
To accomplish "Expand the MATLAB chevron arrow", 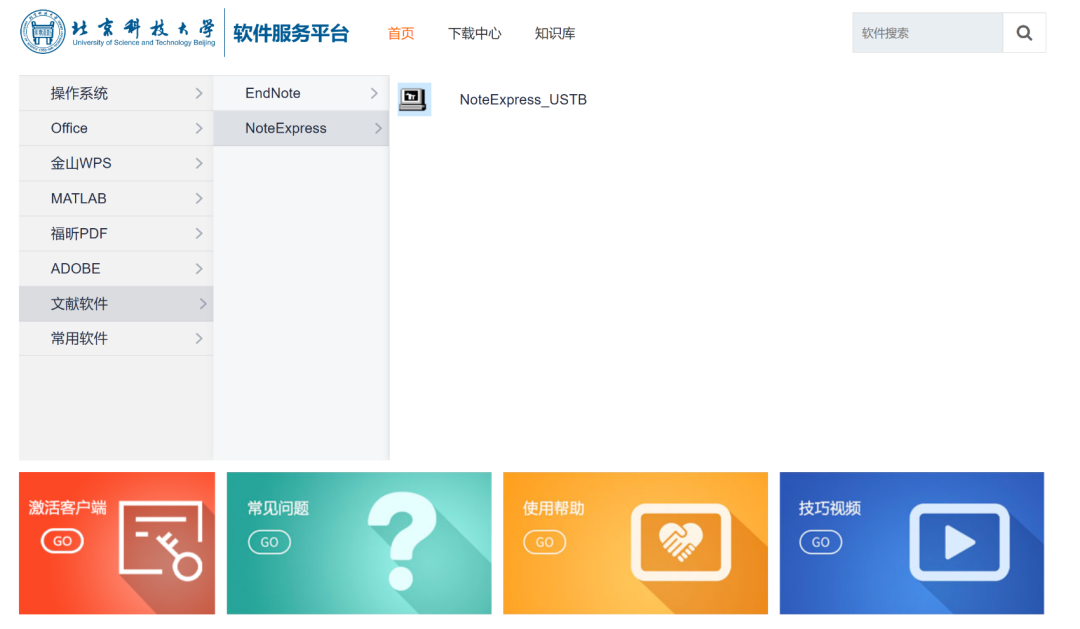I will (199, 198).
